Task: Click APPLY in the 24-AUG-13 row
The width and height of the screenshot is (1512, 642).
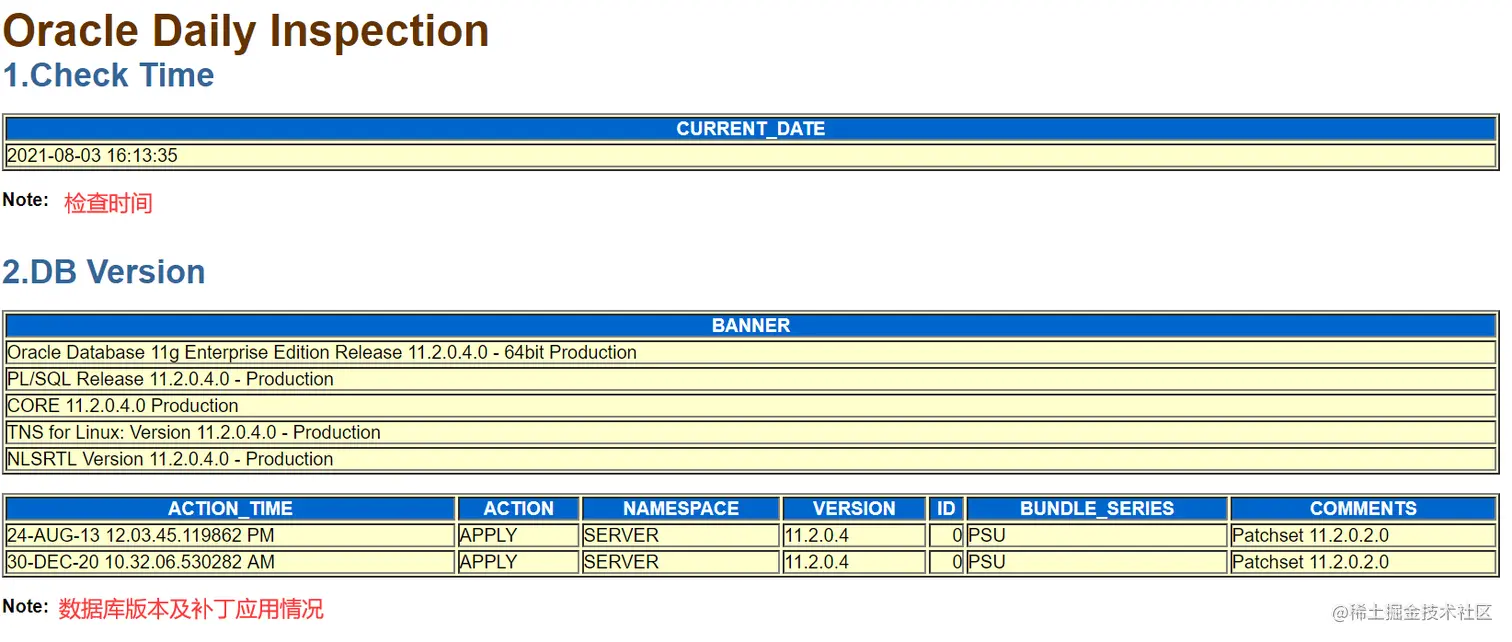Action: click(x=519, y=535)
